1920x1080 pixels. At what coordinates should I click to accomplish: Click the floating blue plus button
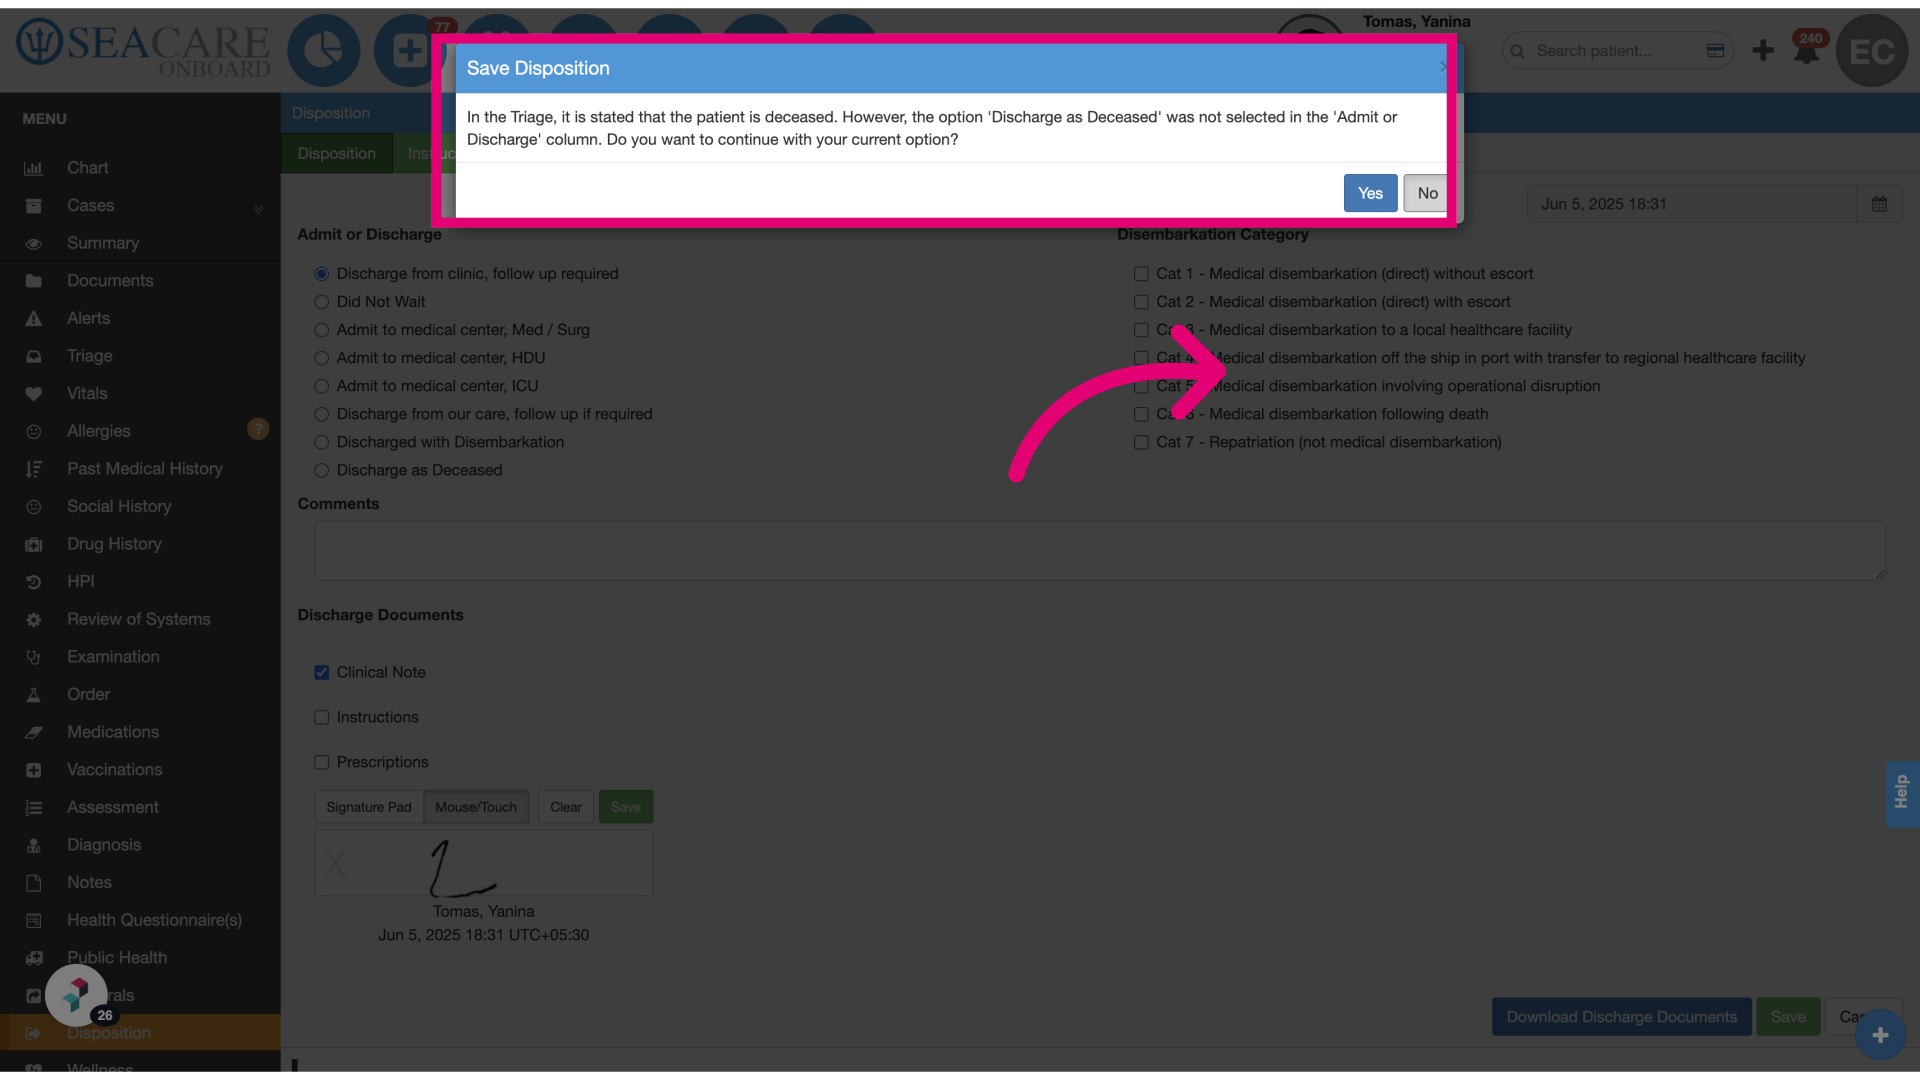click(x=1880, y=1035)
